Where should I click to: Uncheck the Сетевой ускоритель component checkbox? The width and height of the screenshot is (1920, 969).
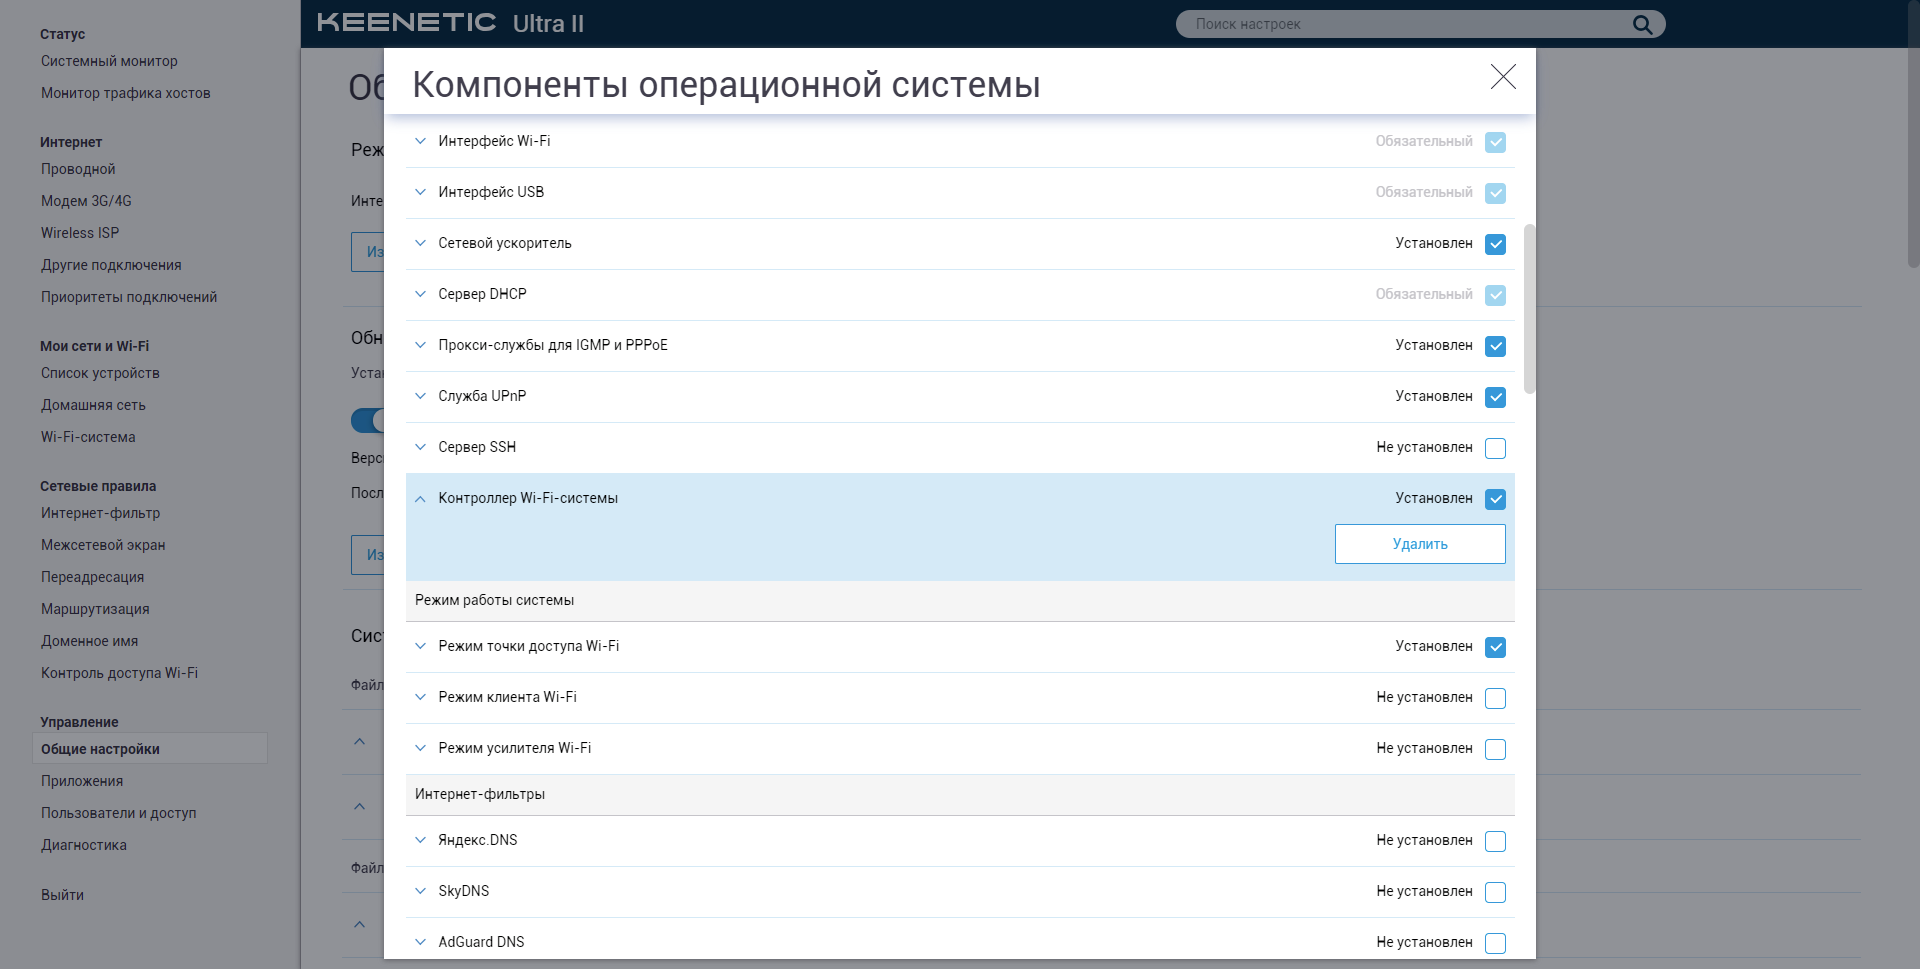coord(1495,244)
